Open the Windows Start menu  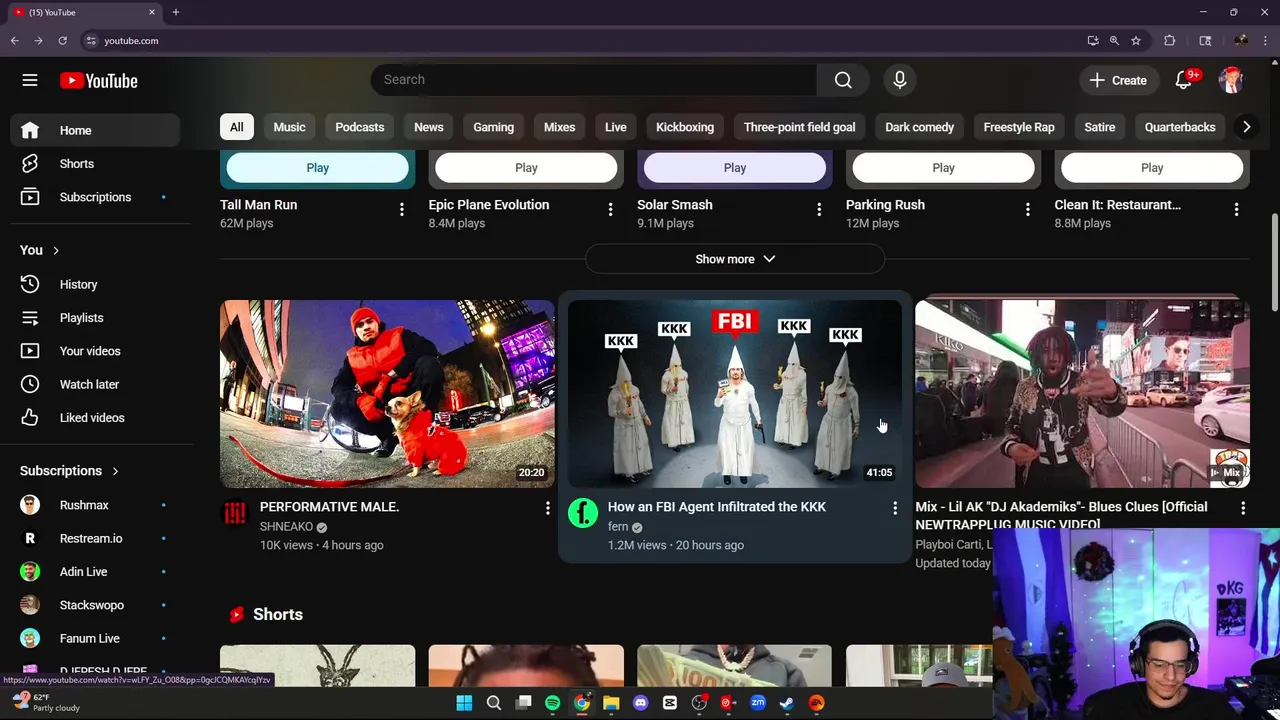(464, 703)
